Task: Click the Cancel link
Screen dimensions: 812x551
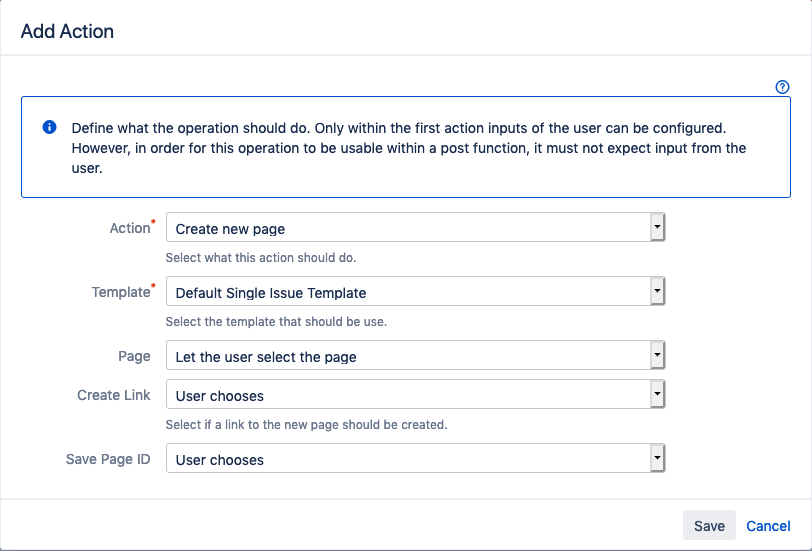Action: pyautogui.click(x=768, y=526)
